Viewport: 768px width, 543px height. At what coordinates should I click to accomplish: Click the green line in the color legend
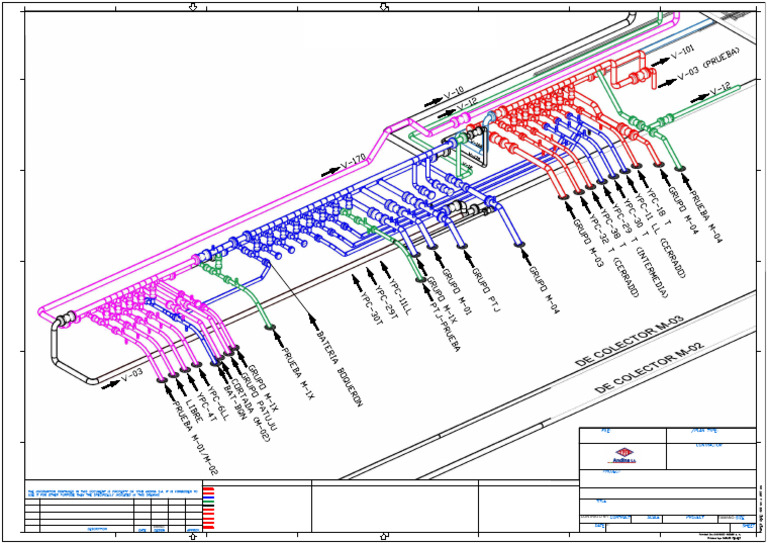pos(209,502)
